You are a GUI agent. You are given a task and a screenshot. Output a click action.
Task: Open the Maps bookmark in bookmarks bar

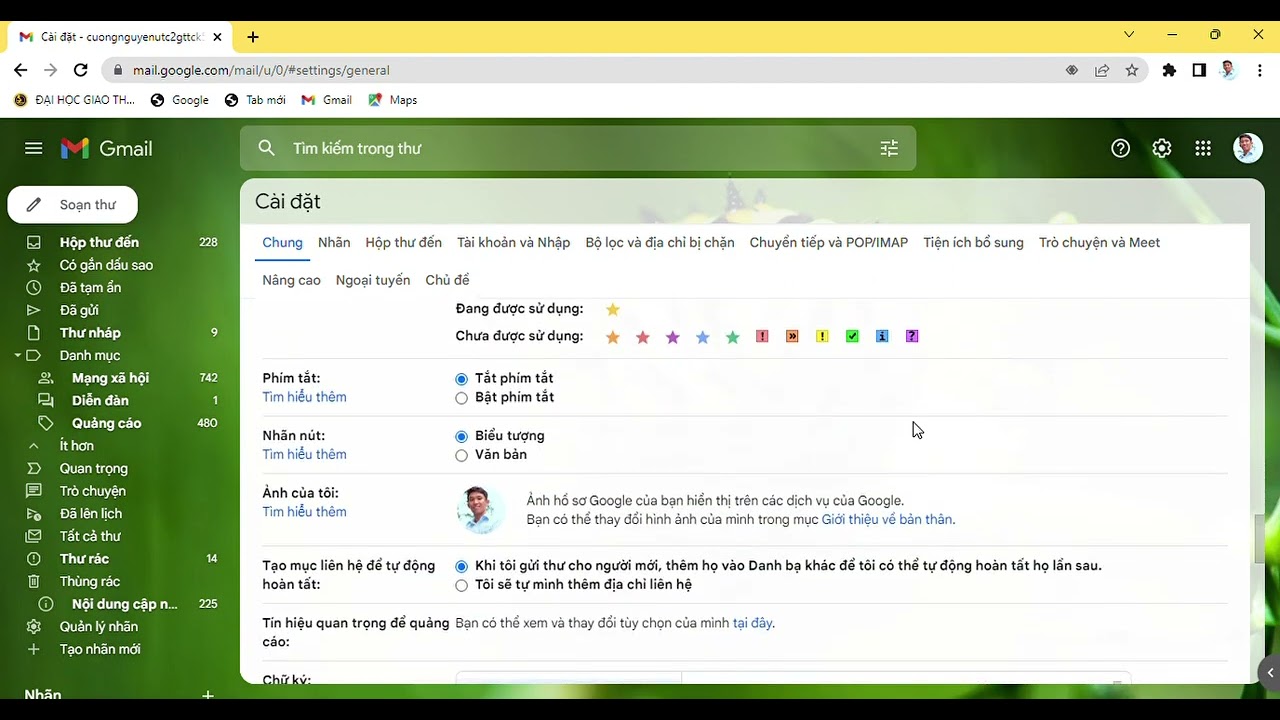[x=393, y=100]
